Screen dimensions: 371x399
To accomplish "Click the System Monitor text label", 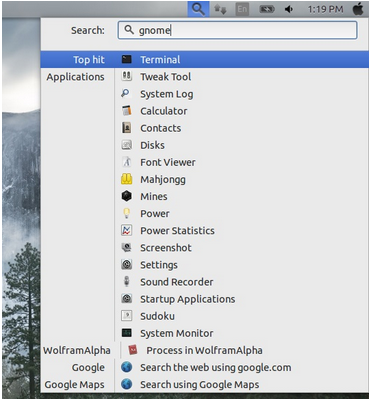I will pyautogui.click(x=177, y=333).
